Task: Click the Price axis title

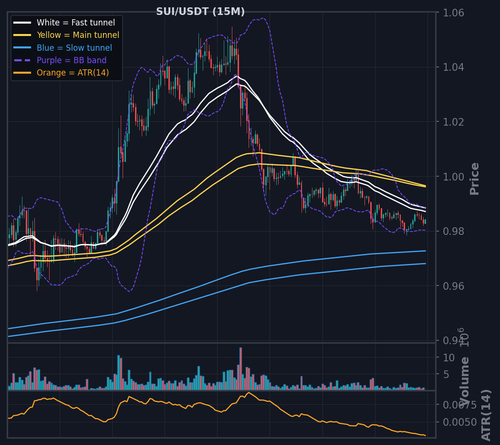Action: click(474, 179)
